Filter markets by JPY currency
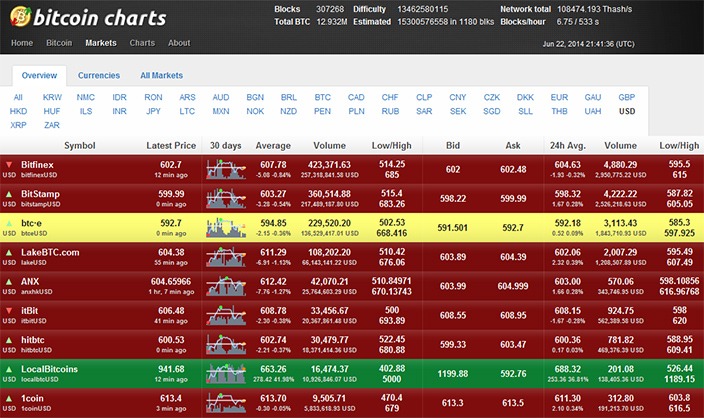The width and height of the screenshot is (704, 418). [154, 111]
